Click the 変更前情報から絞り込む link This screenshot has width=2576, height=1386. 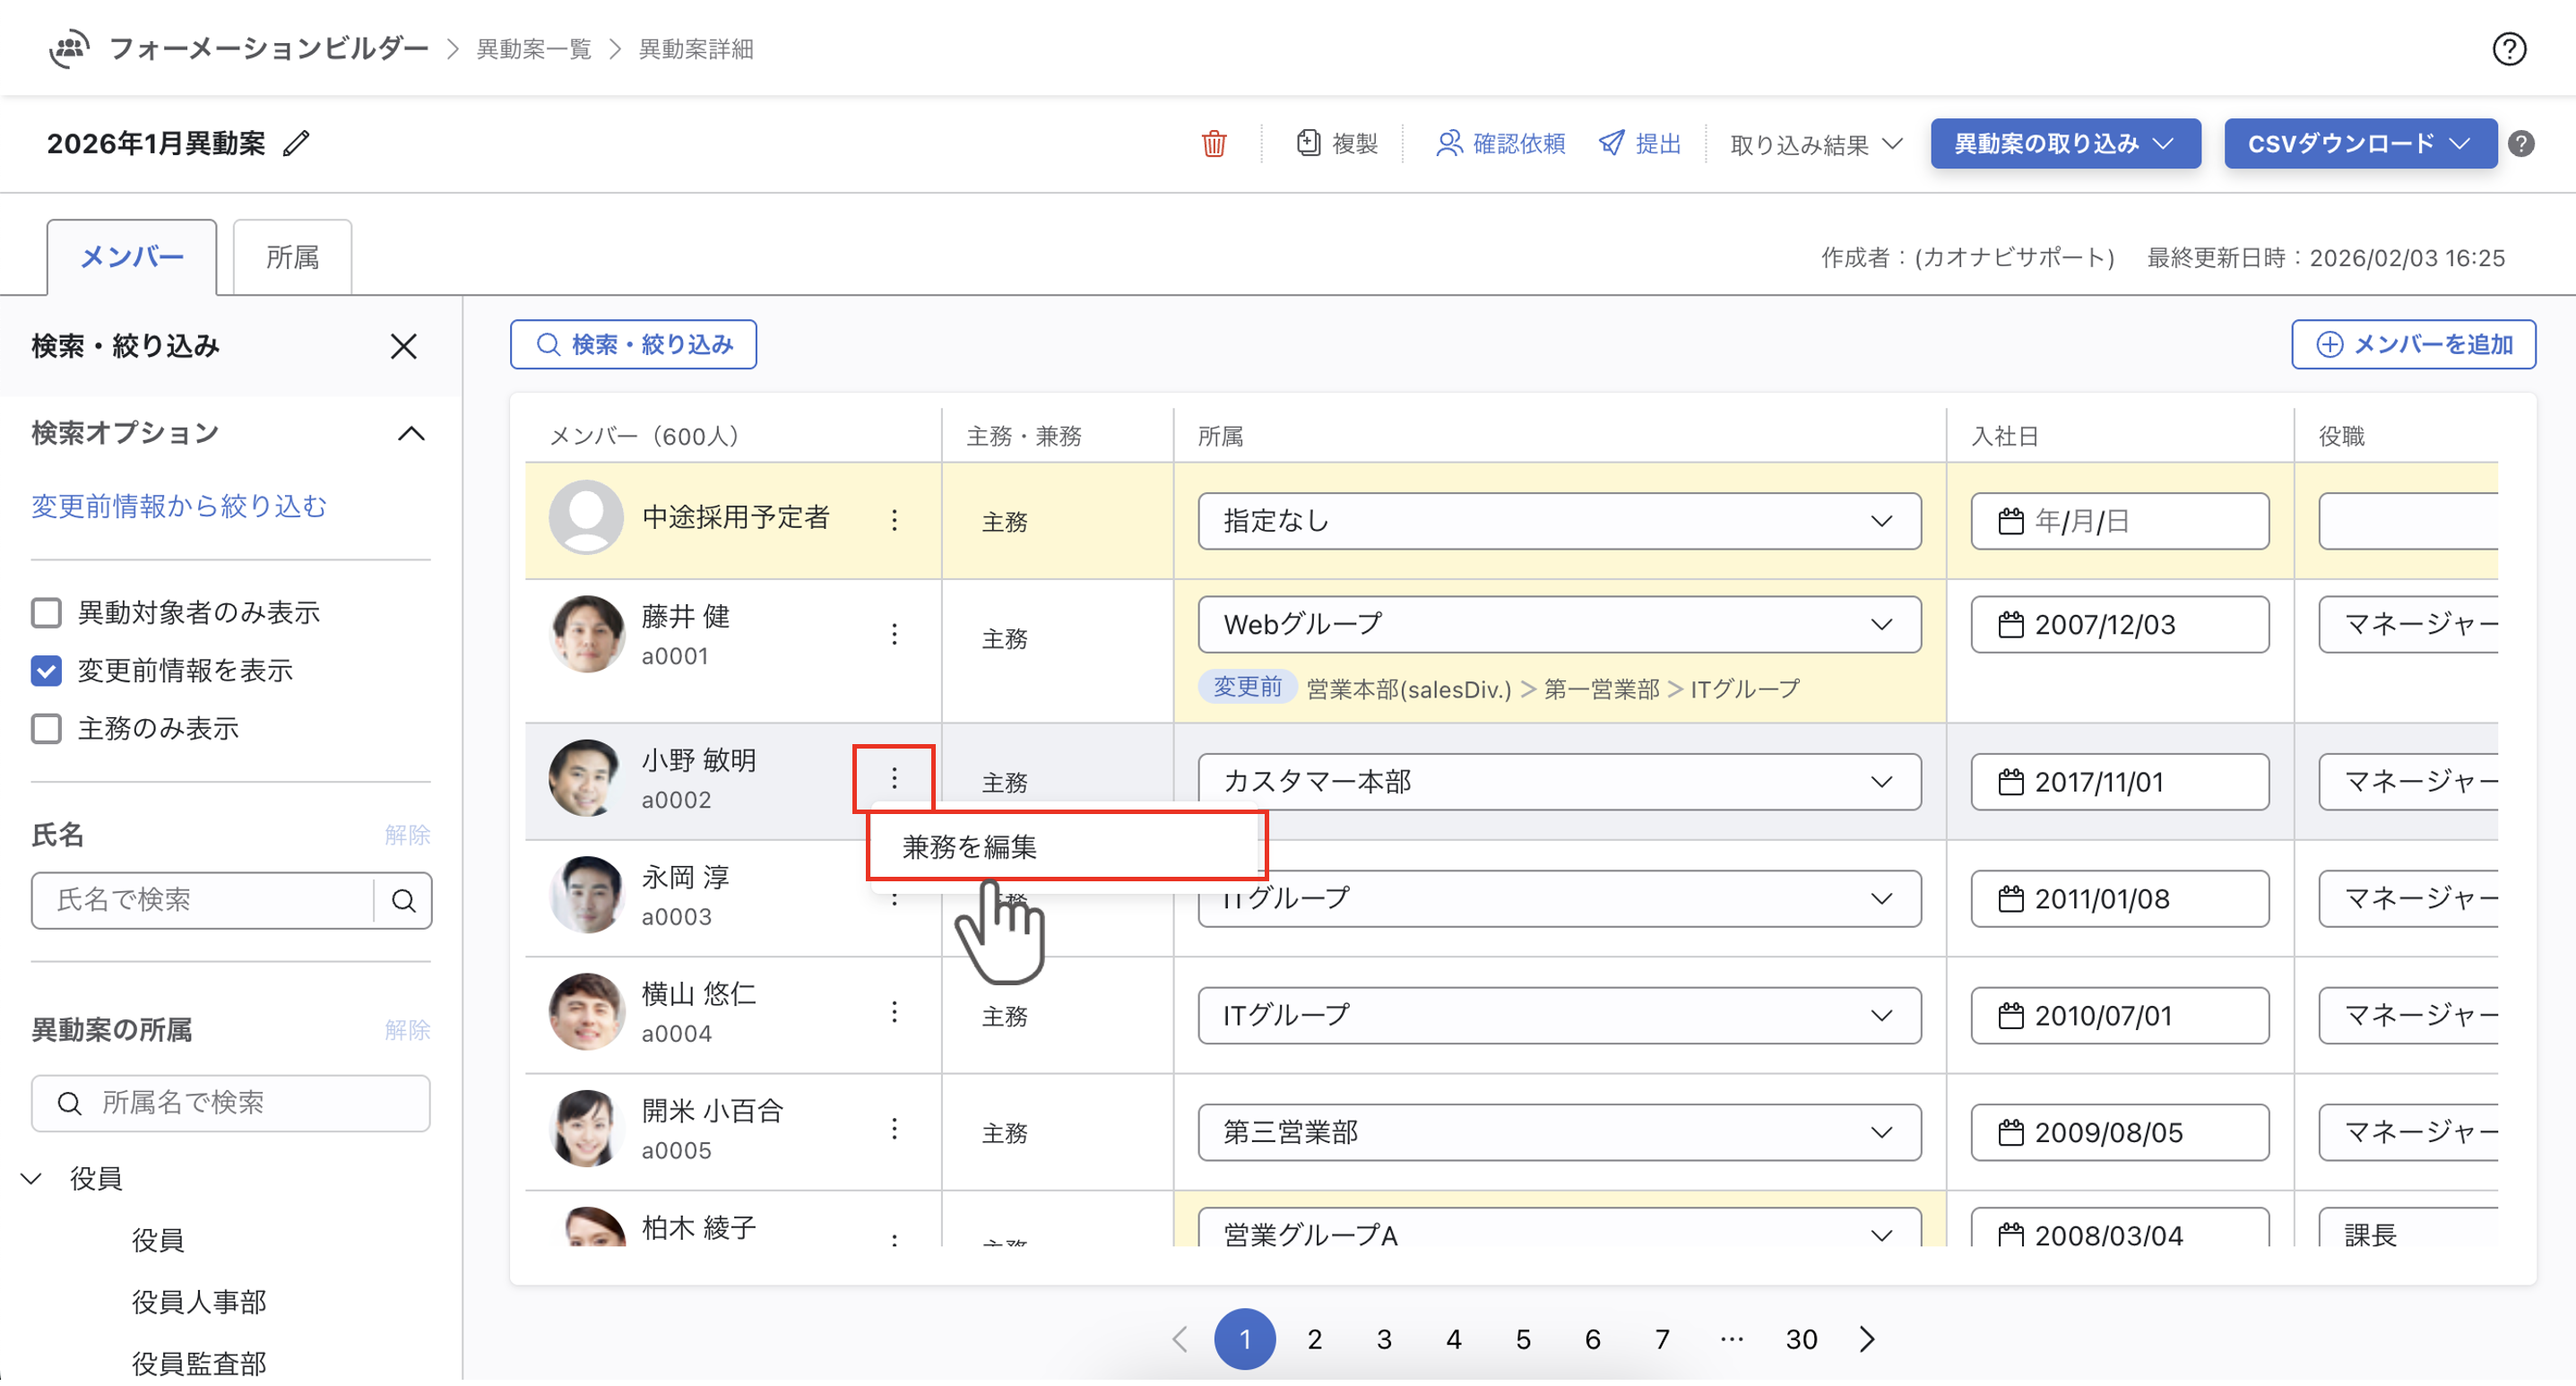point(179,507)
